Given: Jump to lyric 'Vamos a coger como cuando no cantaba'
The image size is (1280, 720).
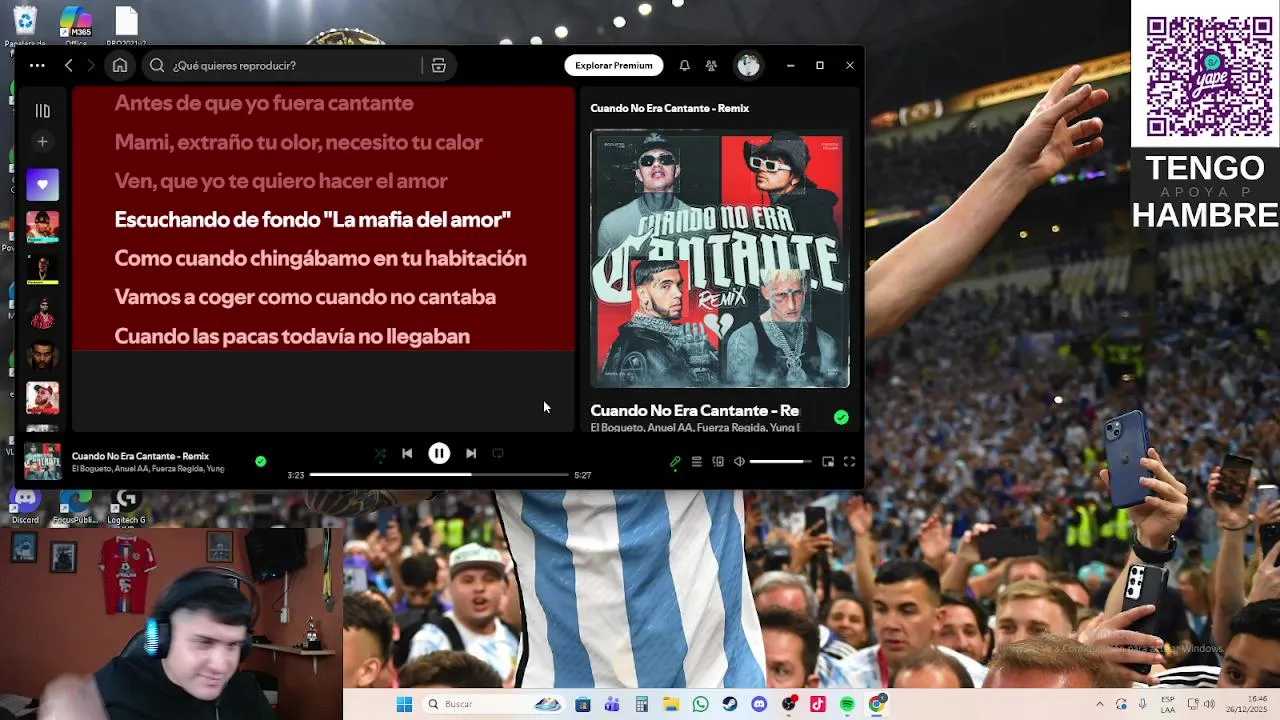Looking at the screenshot, I should tap(305, 297).
